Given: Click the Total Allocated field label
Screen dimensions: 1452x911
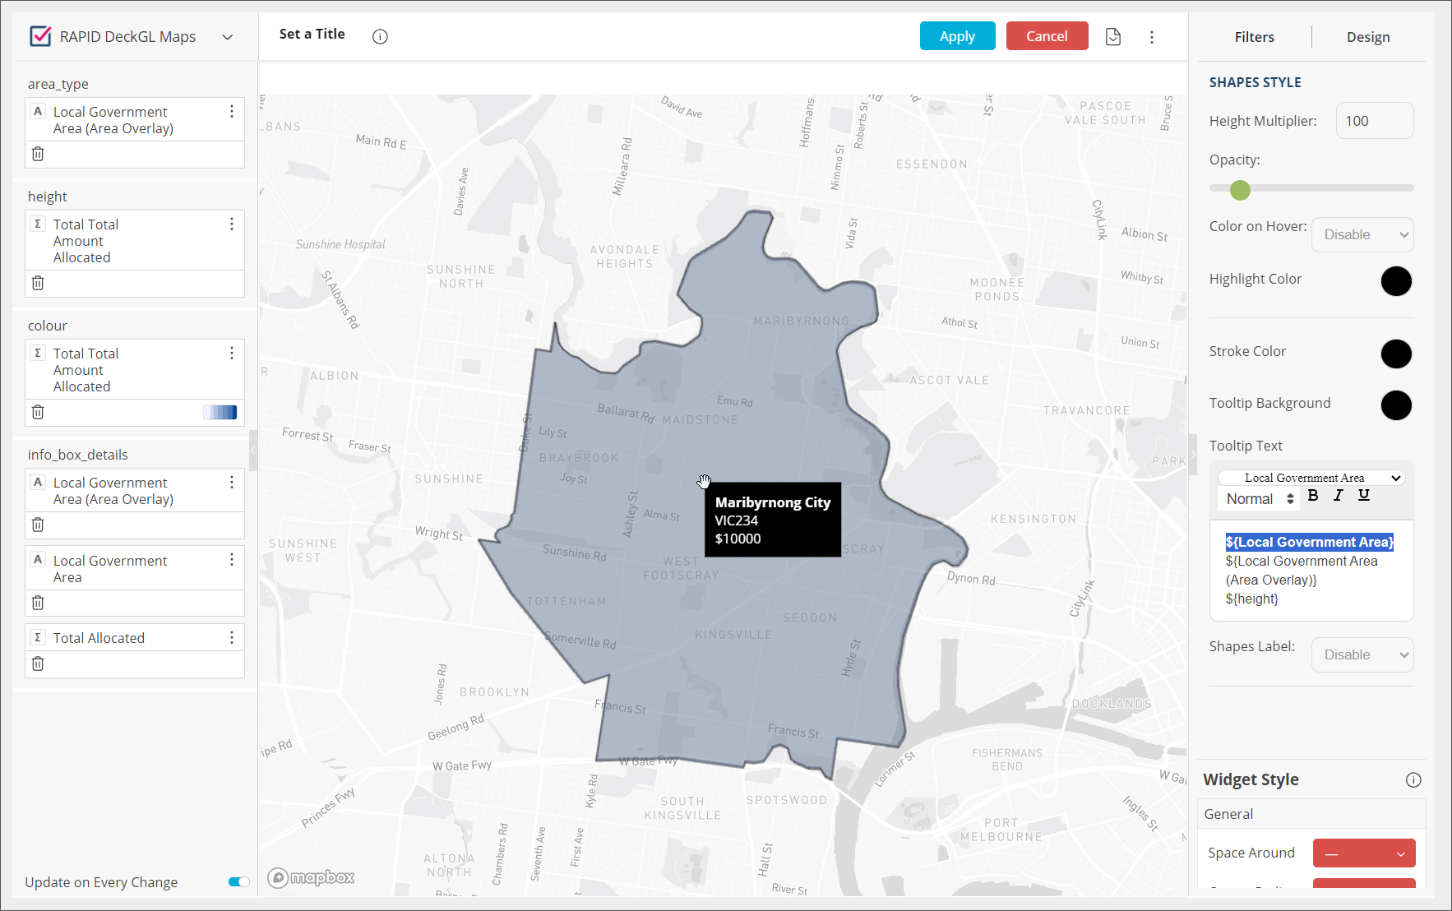Looking at the screenshot, I should click(99, 638).
